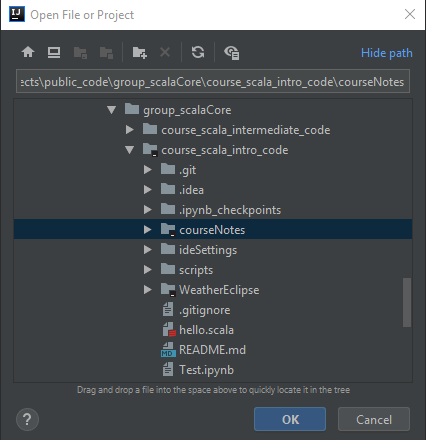Screen dimensions: 426x440
Task: Collapse the group_scalaCore folder
Action: click(112, 110)
